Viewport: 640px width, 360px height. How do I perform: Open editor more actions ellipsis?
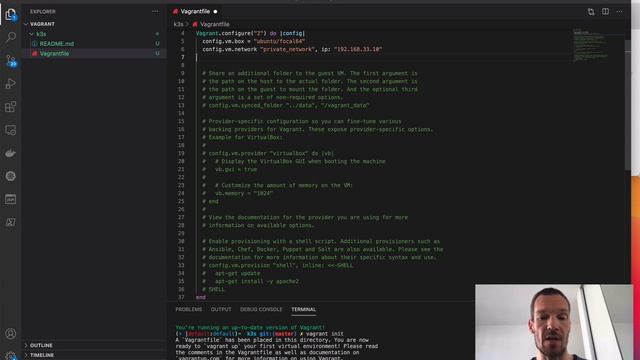pyautogui.click(x=620, y=11)
